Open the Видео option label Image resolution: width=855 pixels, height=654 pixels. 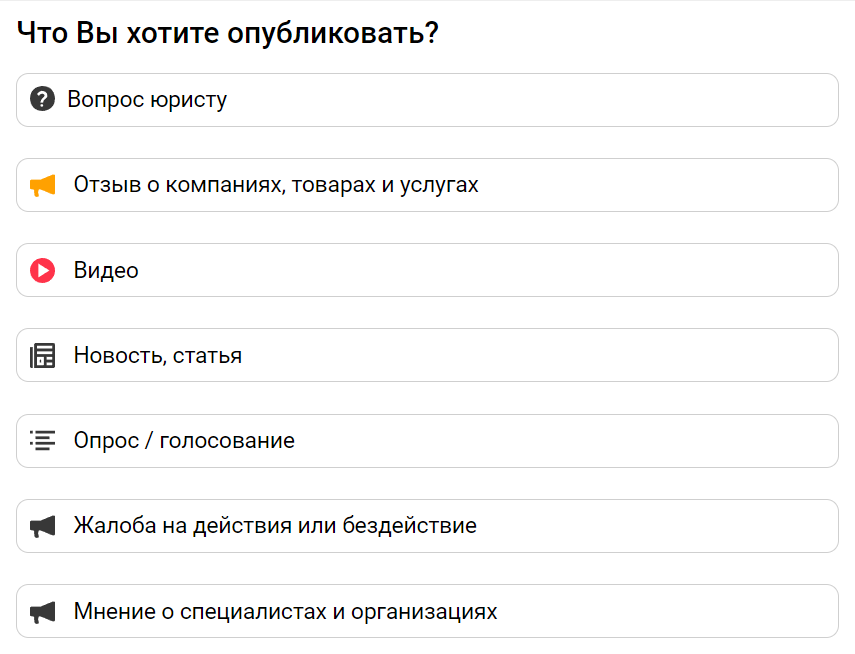(106, 271)
